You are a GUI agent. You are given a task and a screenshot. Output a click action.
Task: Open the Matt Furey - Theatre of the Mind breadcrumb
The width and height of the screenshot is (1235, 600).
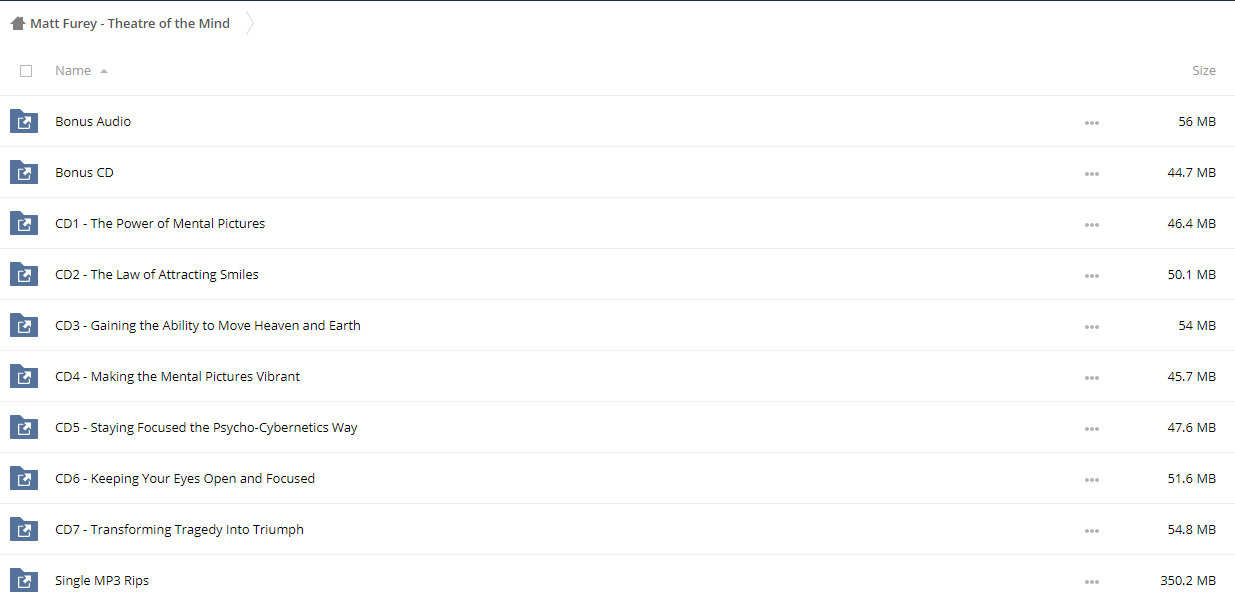click(x=130, y=23)
